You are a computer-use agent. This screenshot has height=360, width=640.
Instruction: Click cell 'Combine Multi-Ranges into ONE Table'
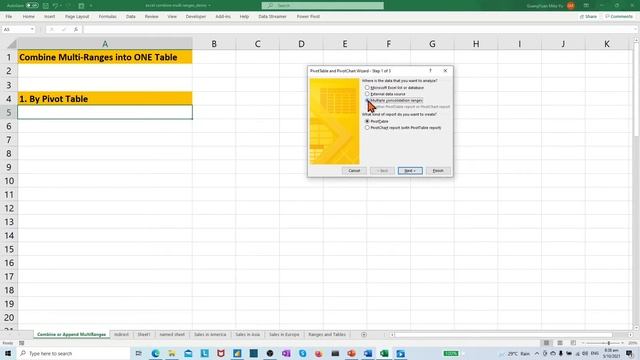coord(105,57)
